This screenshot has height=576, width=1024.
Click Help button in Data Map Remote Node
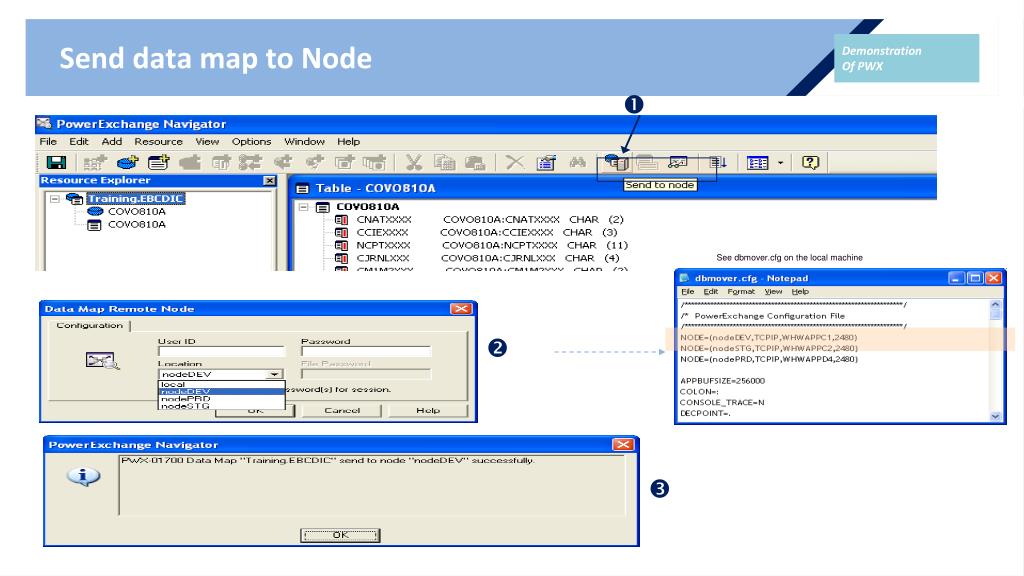pyautogui.click(x=428, y=411)
